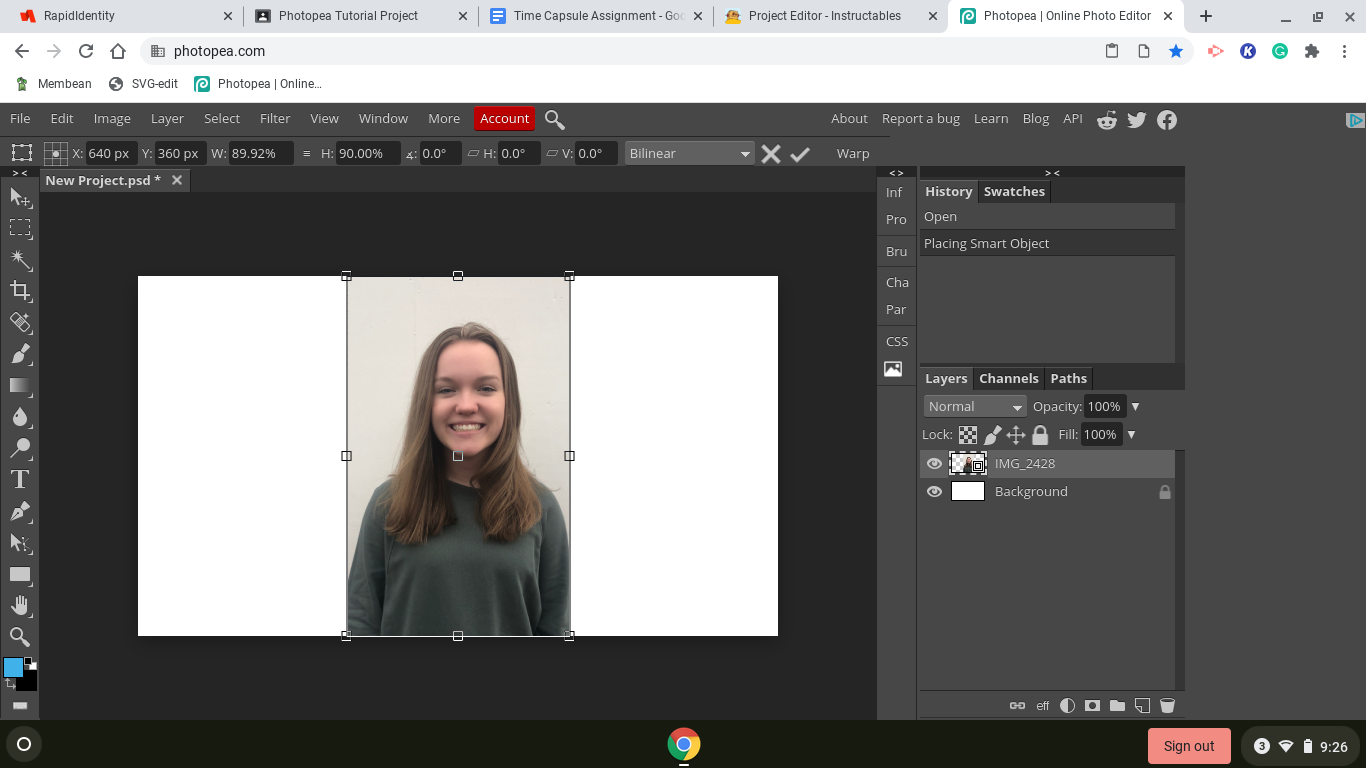The height and width of the screenshot is (768, 1366).
Task: Select the Move tool
Action: [x=20, y=197]
